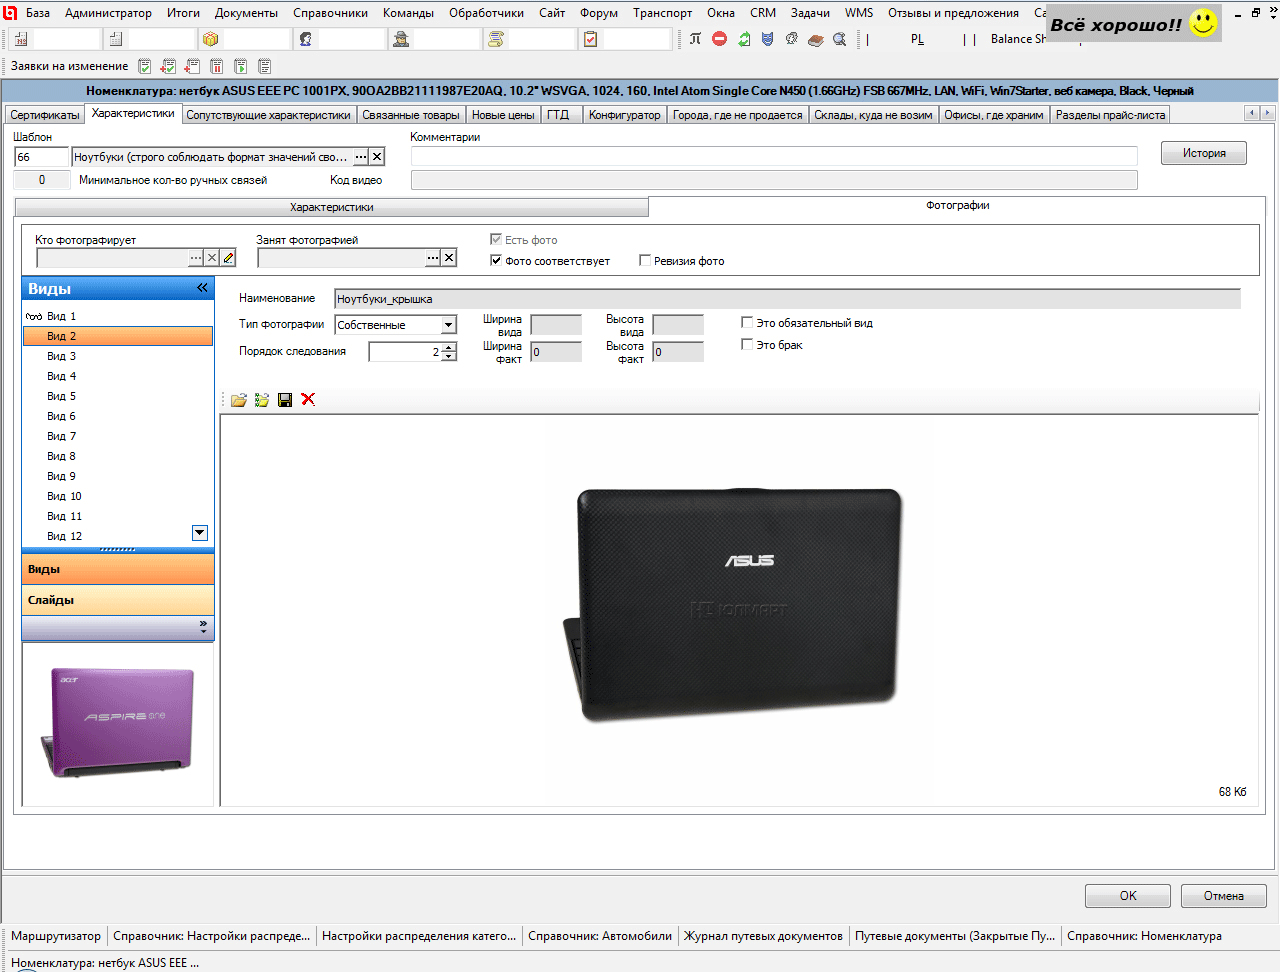Check the Это брак checkbox
Viewport: 1280px width, 972px height.
pyautogui.click(x=747, y=345)
